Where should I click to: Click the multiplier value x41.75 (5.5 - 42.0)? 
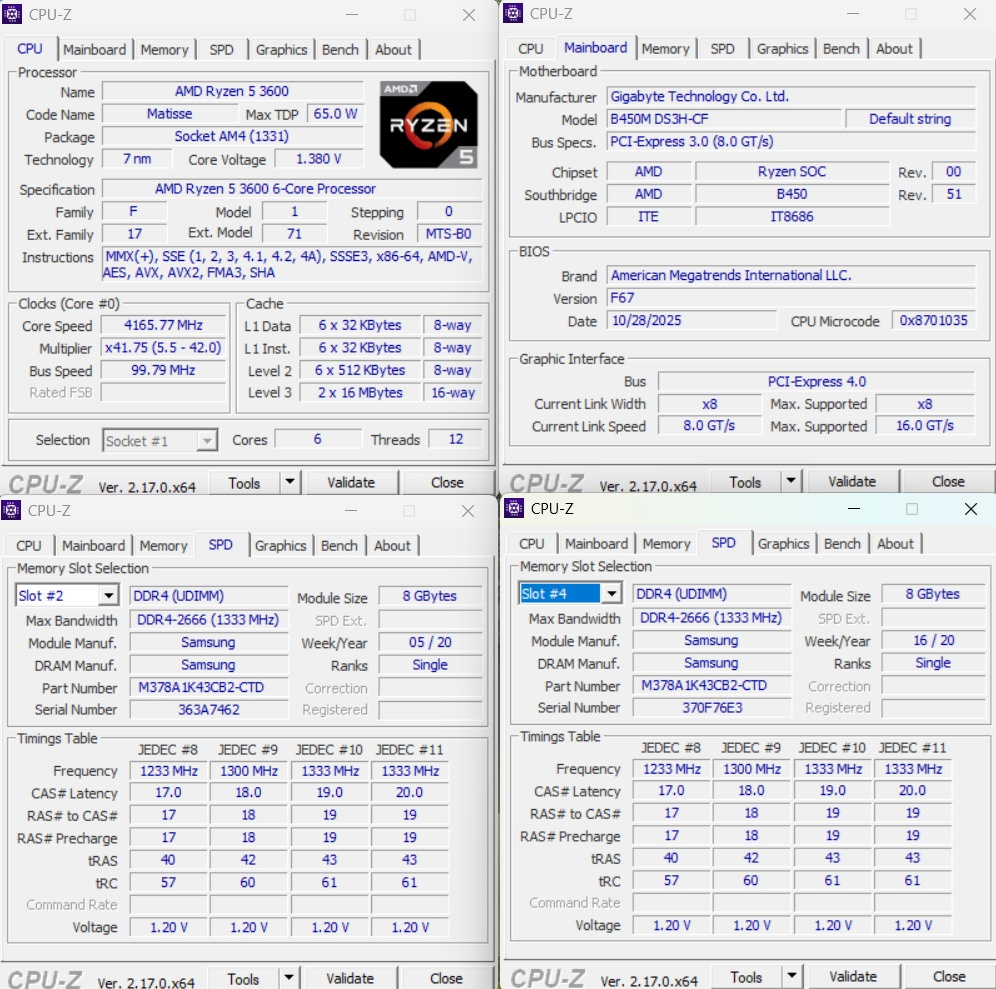[163, 348]
